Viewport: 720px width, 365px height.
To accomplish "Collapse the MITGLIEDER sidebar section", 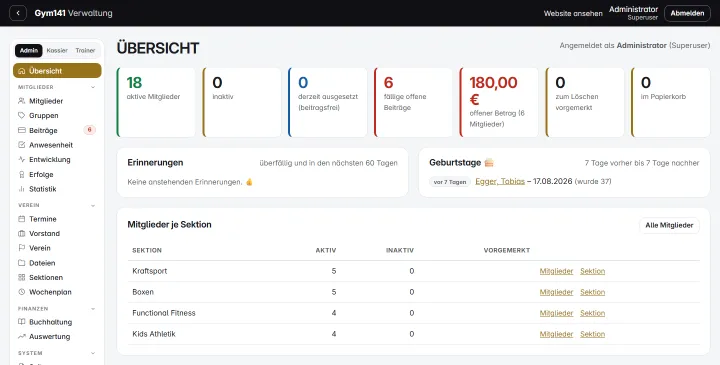I will (x=93, y=87).
